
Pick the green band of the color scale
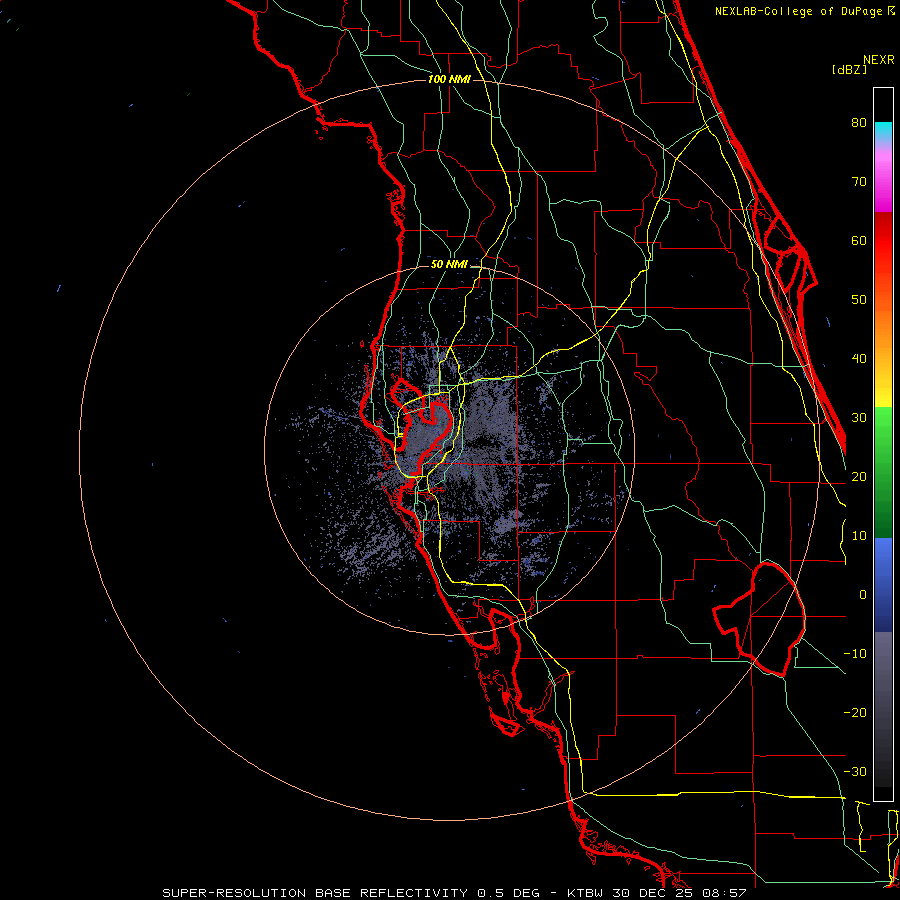883,473
